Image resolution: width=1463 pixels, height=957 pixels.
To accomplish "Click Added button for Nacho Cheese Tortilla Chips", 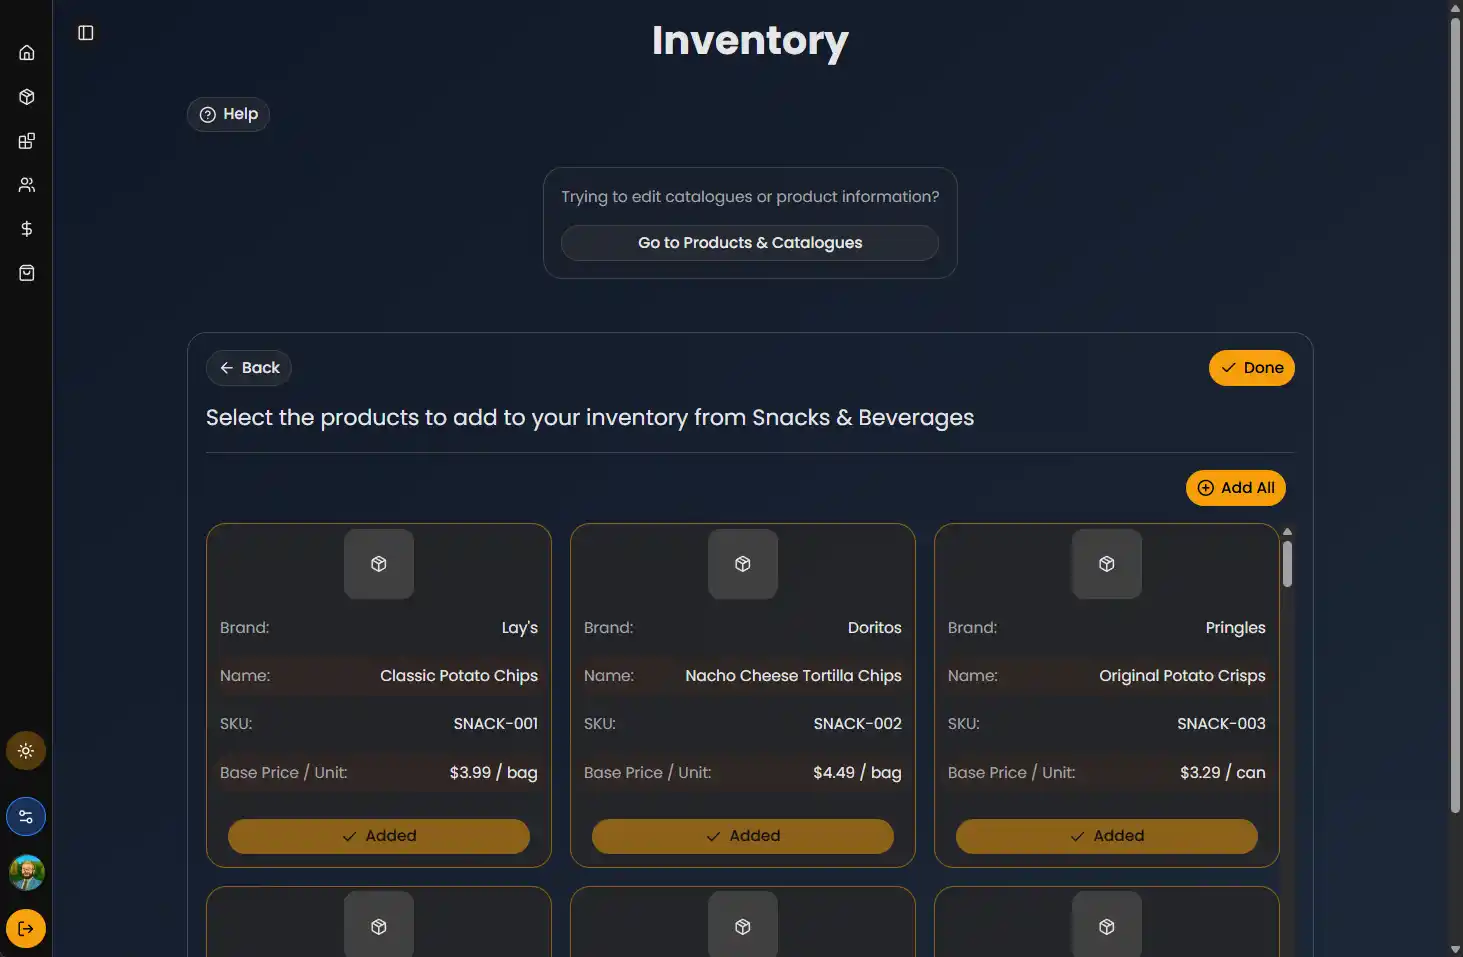I will (x=743, y=836).
